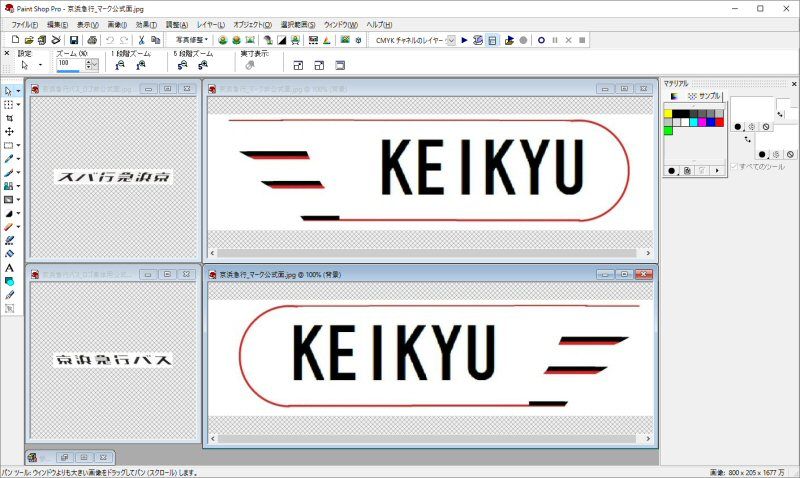Expand the Pan tool flyout arrow
Screen dimensions: 800x478
18,91
